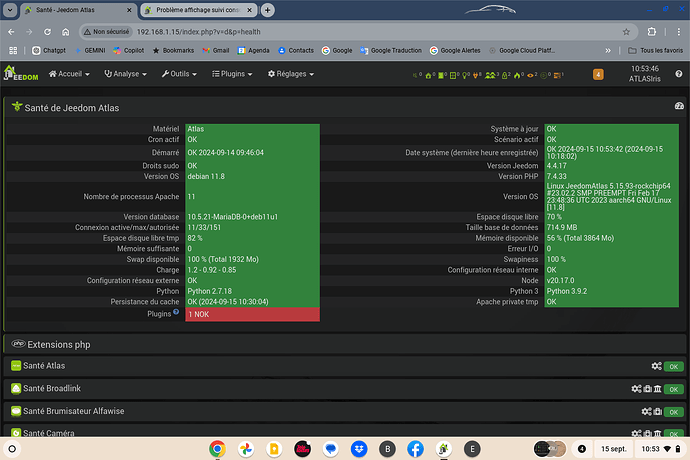690x460 pixels.
Task: Open the Google Traduction bookmark
Action: [391, 51]
